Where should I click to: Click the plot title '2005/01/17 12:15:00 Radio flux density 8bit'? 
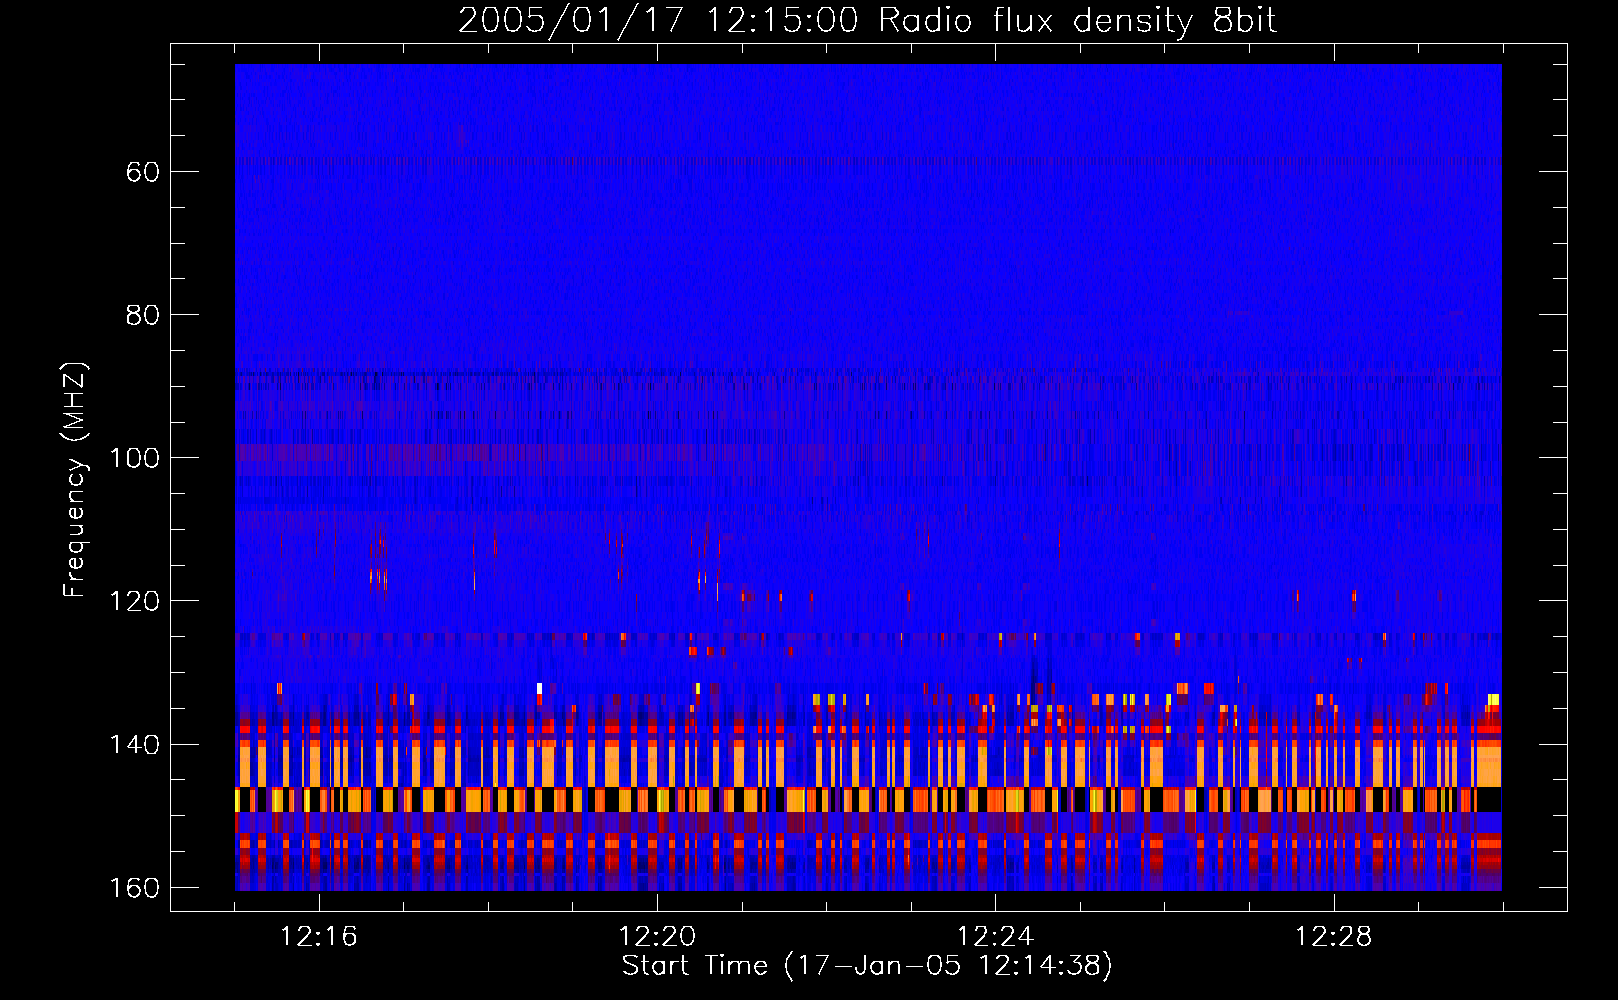click(867, 21)
